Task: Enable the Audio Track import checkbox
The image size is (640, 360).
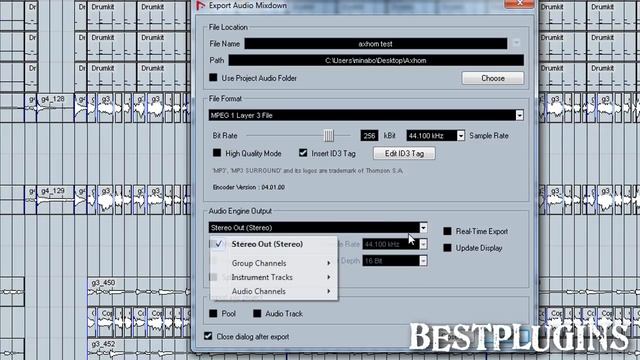Action: click(257, 313)
